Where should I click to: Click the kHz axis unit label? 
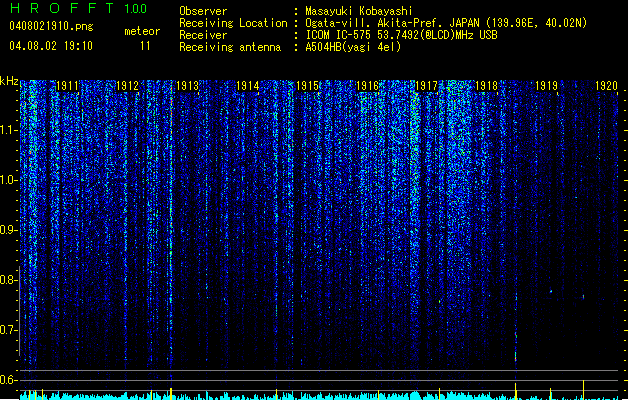(x=9, y=81)
